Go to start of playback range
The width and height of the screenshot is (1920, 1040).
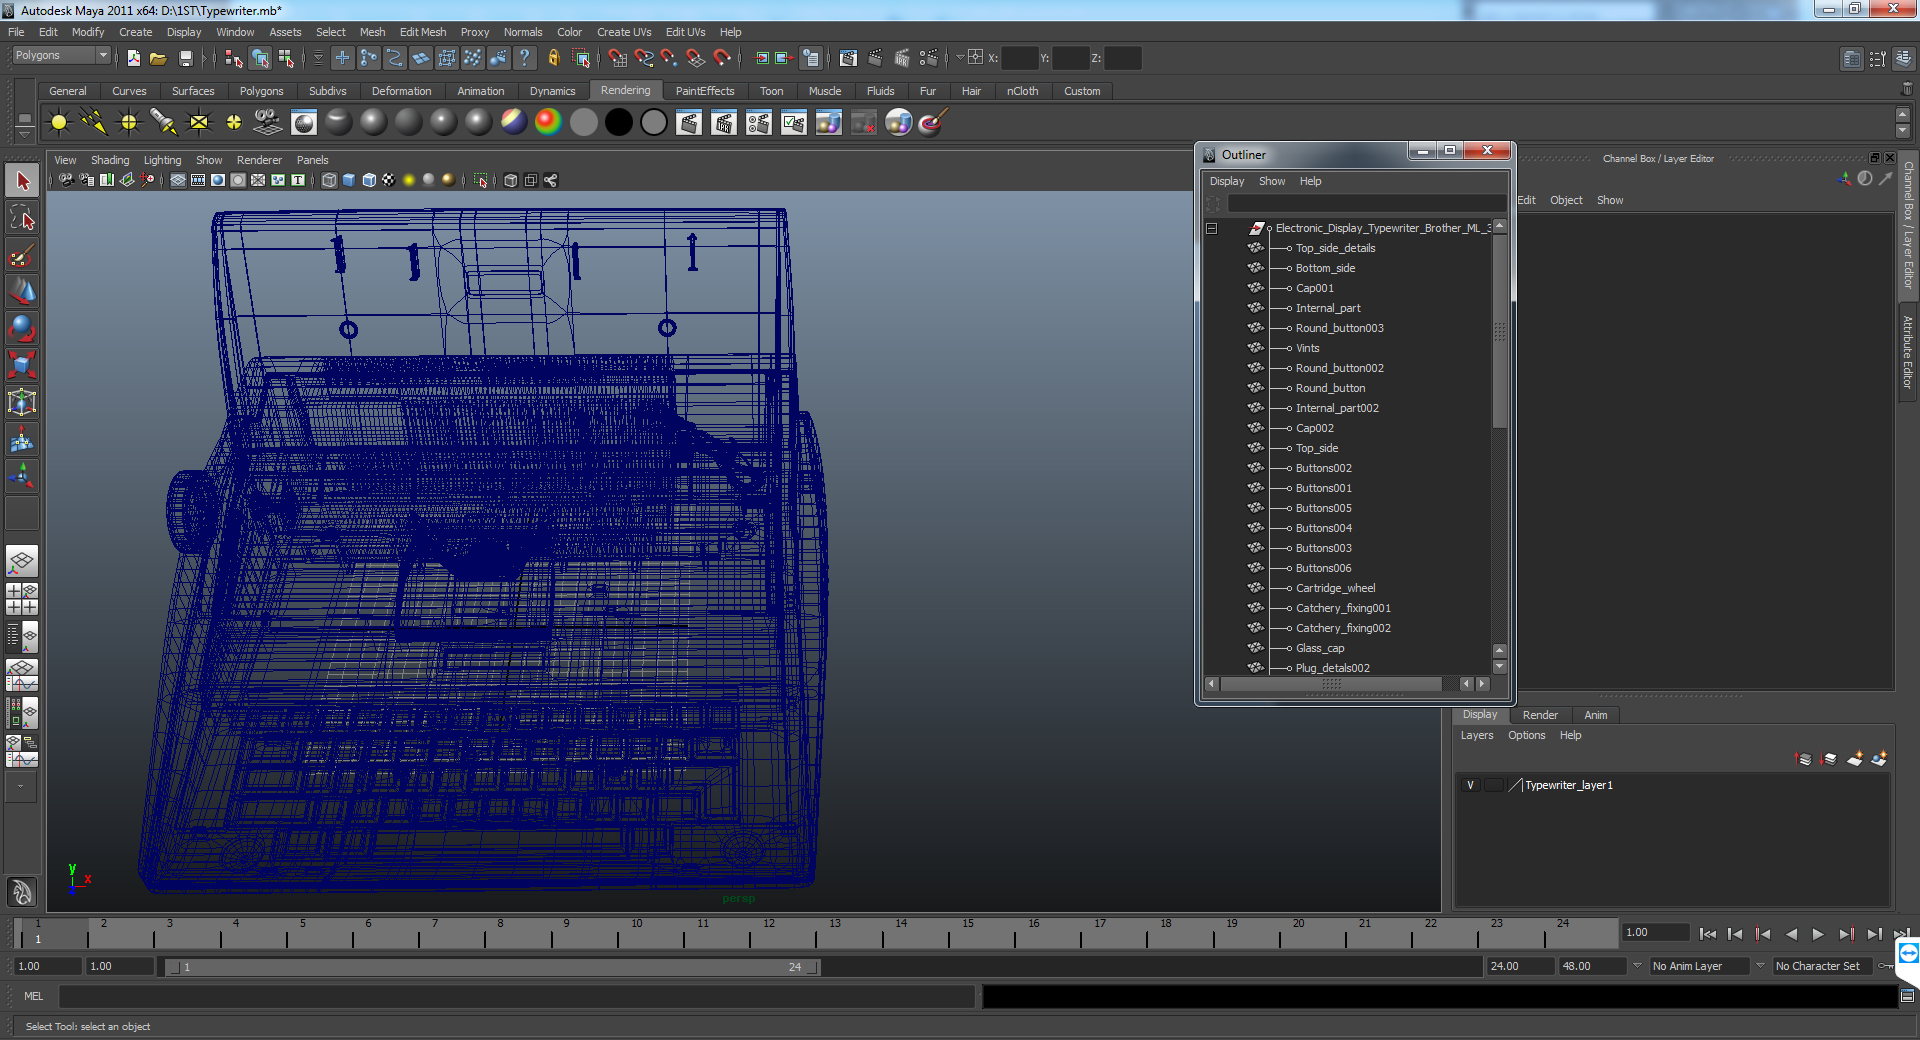[x=1708, y=934]
